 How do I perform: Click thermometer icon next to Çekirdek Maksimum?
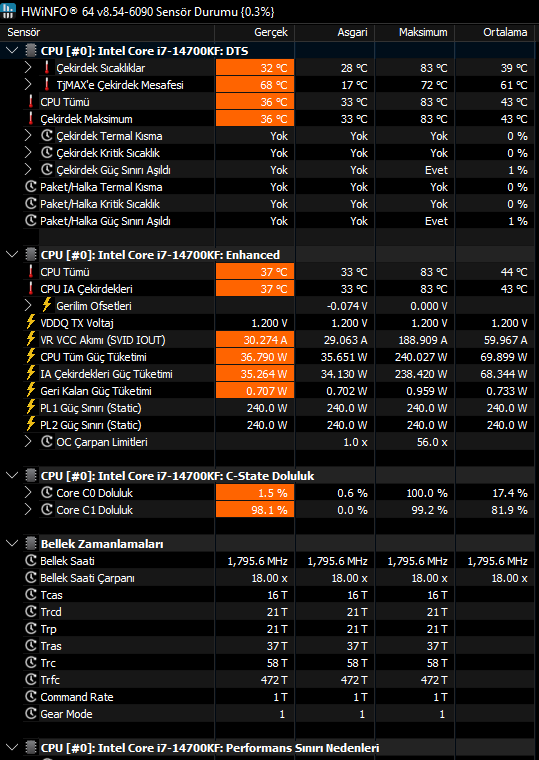click(31, 119)
